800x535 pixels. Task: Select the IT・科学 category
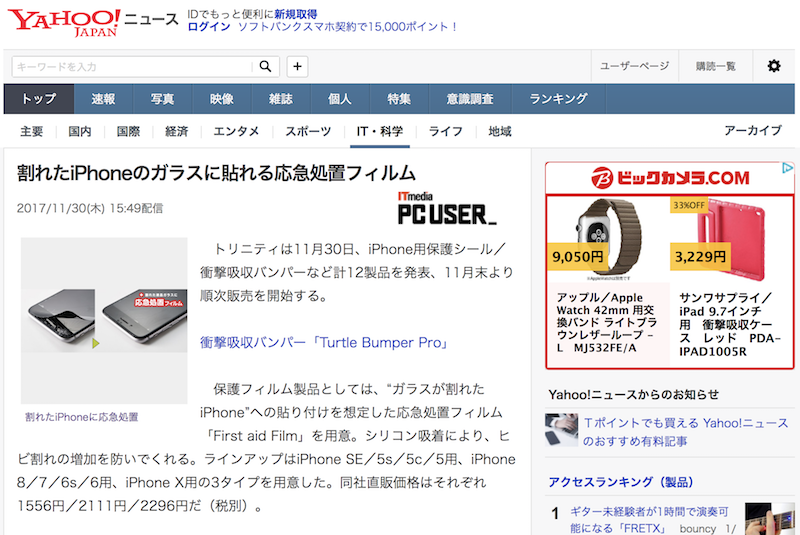[380, 132]
